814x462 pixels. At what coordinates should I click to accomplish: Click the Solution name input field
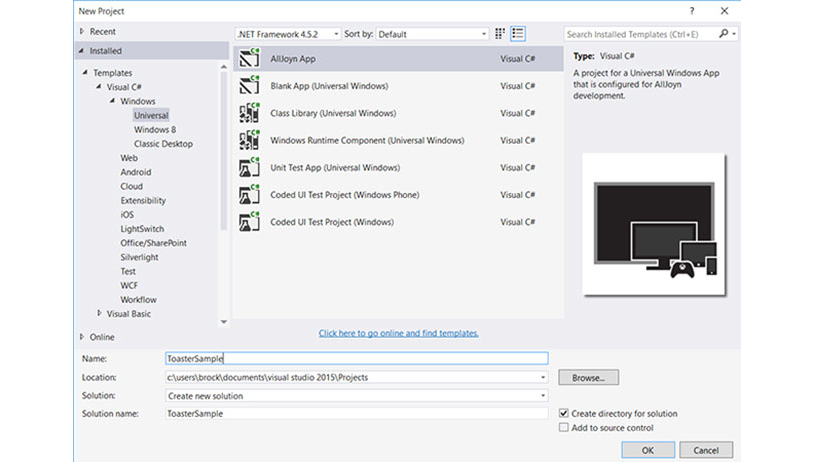[357, 413]
